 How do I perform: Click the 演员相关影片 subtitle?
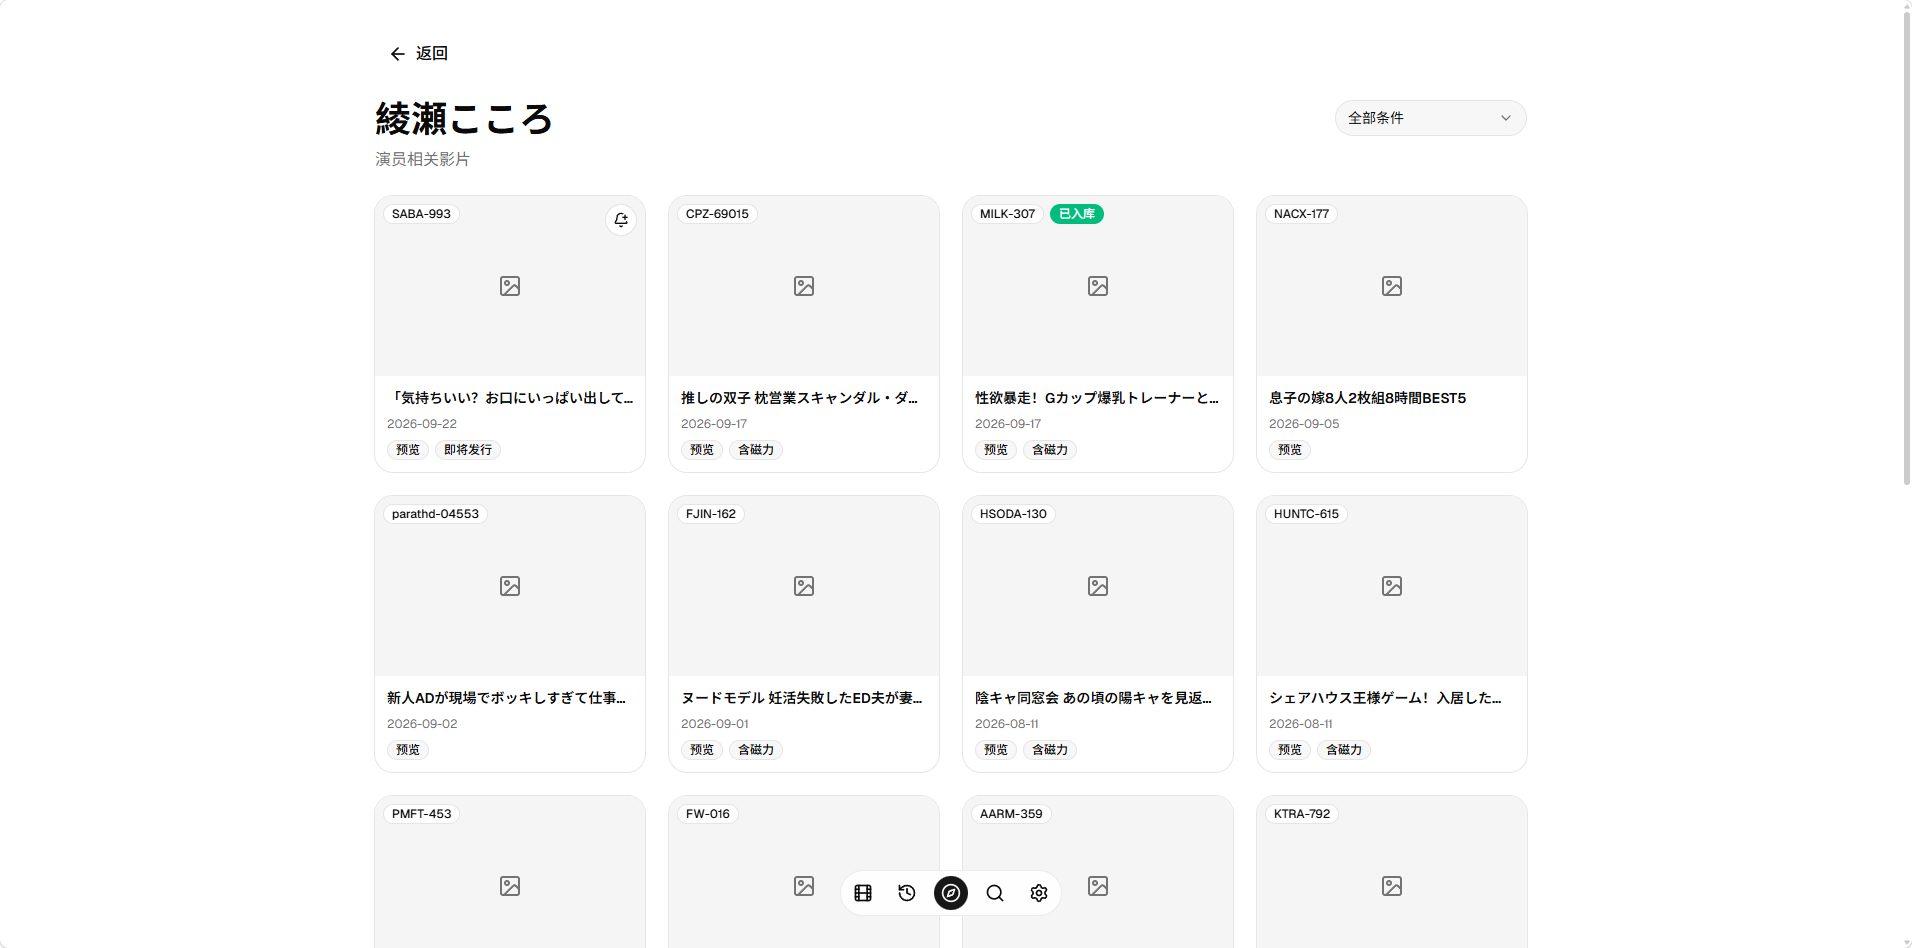click(x=422, y=159)
